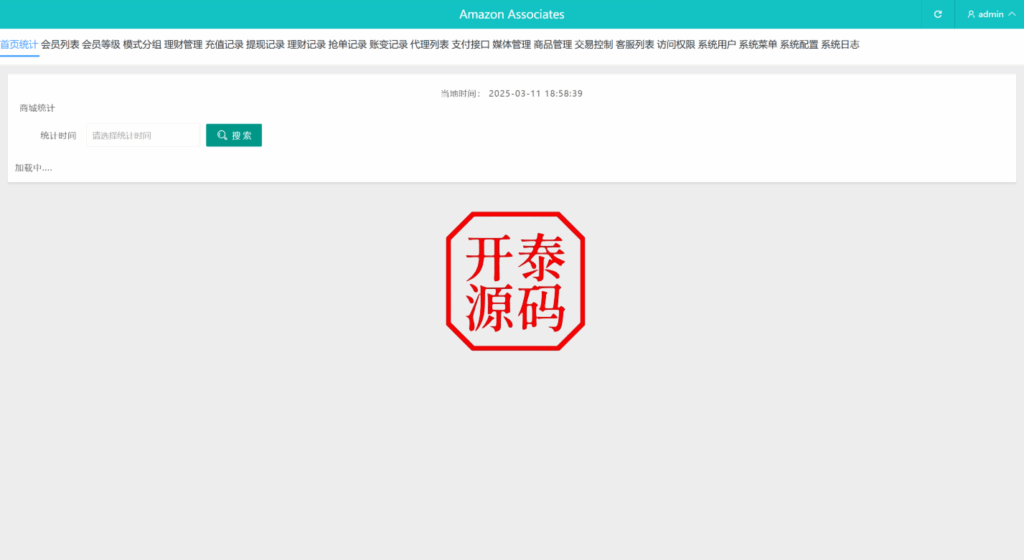The image size is (1024, 560).
Task: Open 代理列表 page
Action: (430, 44)
